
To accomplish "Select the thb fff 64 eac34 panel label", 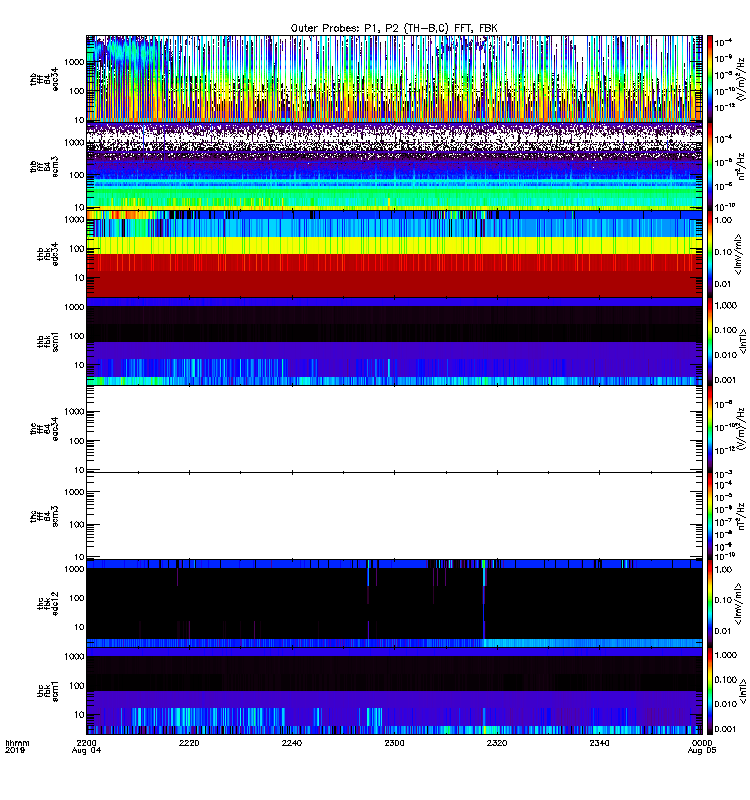I will pos(44,79).
